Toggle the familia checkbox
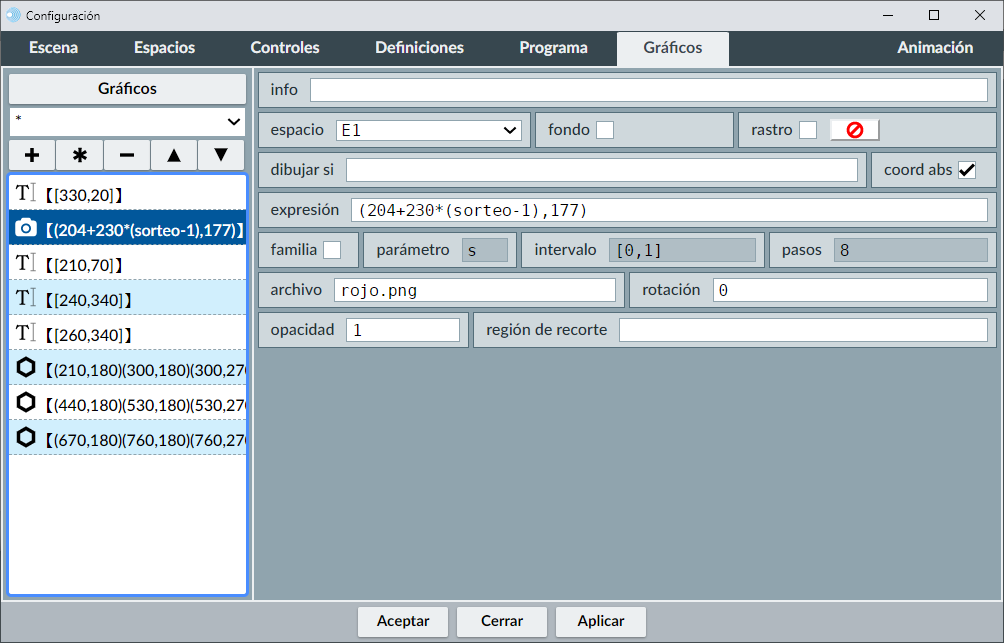The height and width of the screenshot is (643, 1004). 332,249
